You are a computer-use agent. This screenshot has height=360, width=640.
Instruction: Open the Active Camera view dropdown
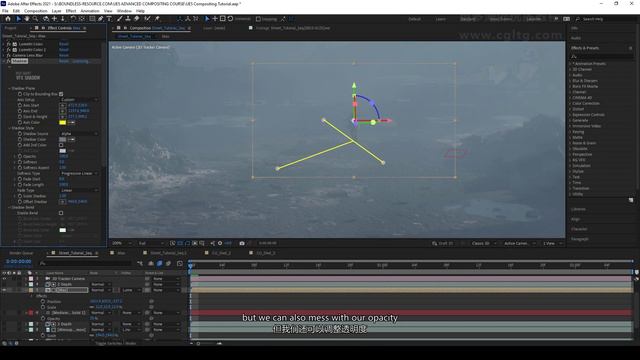click(519, 243)
